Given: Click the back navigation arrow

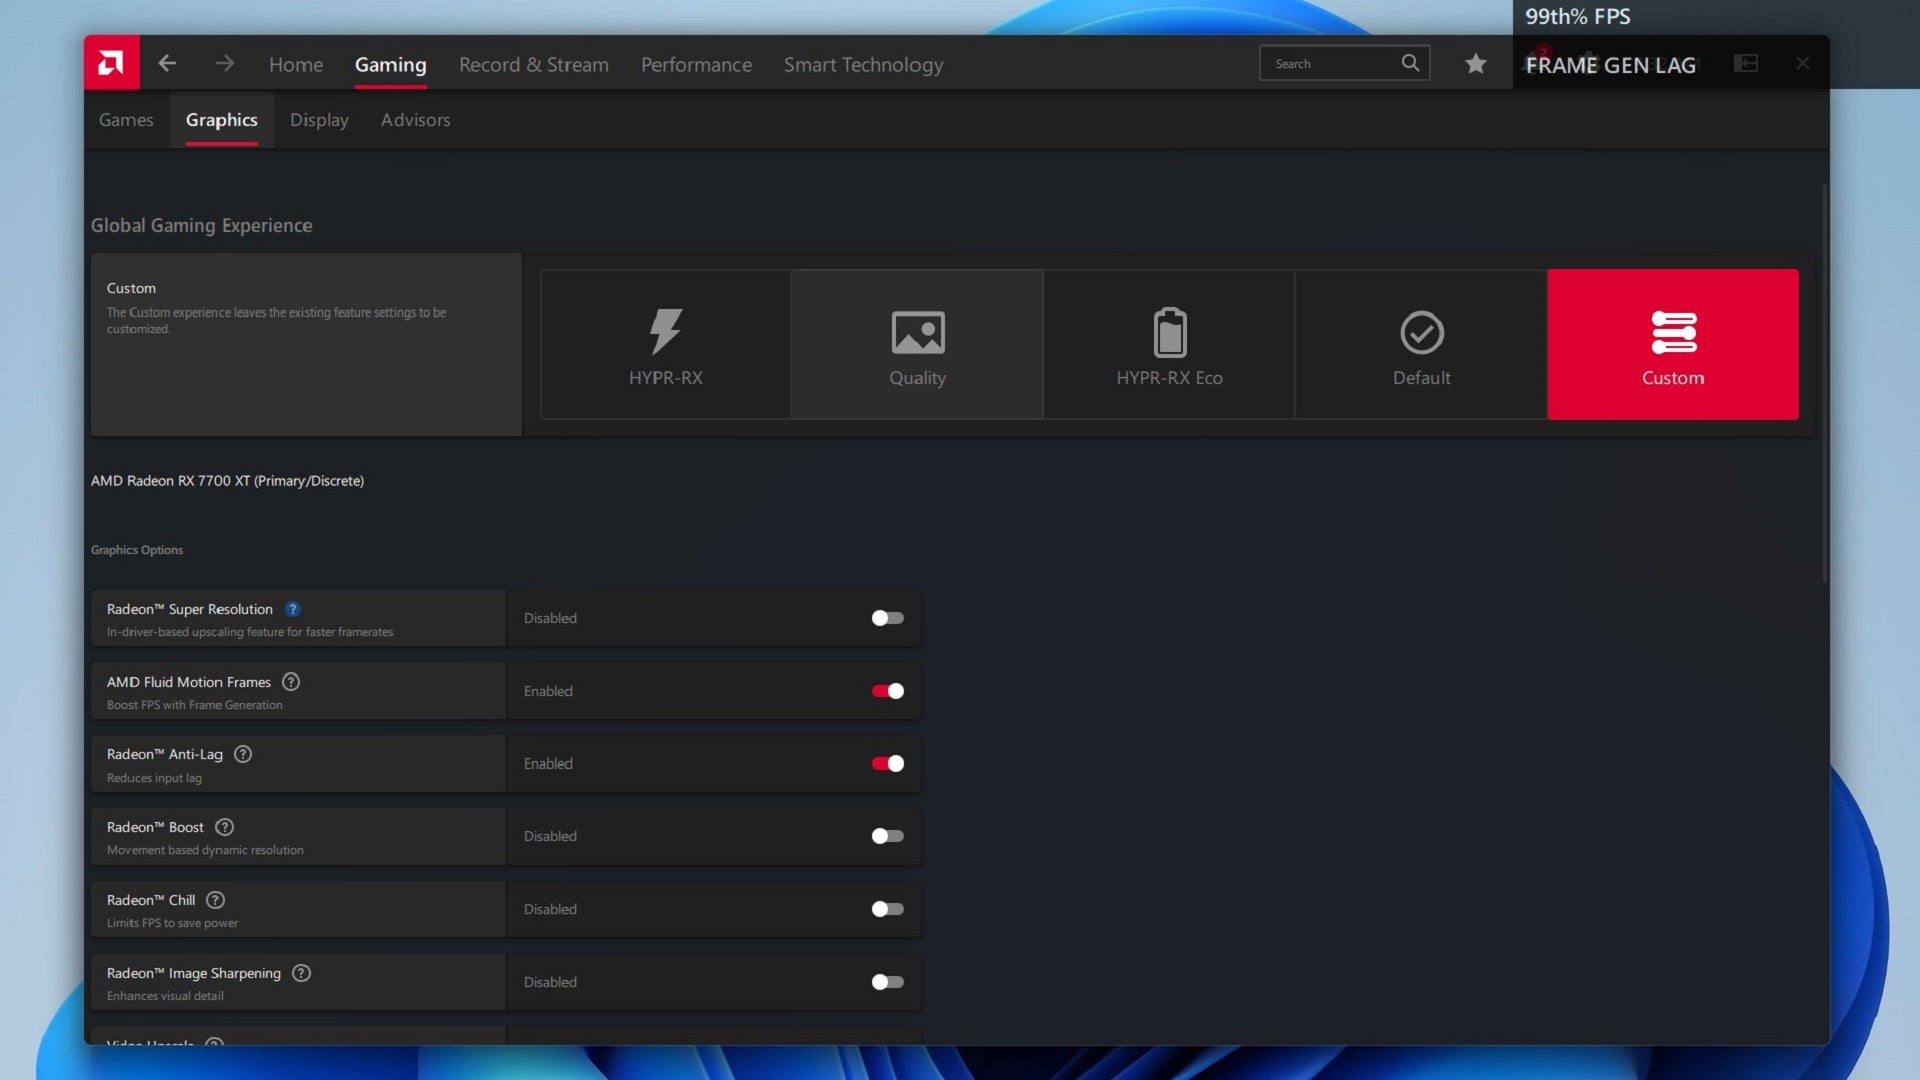Looking at the screenshot, I should coord(168,63).
